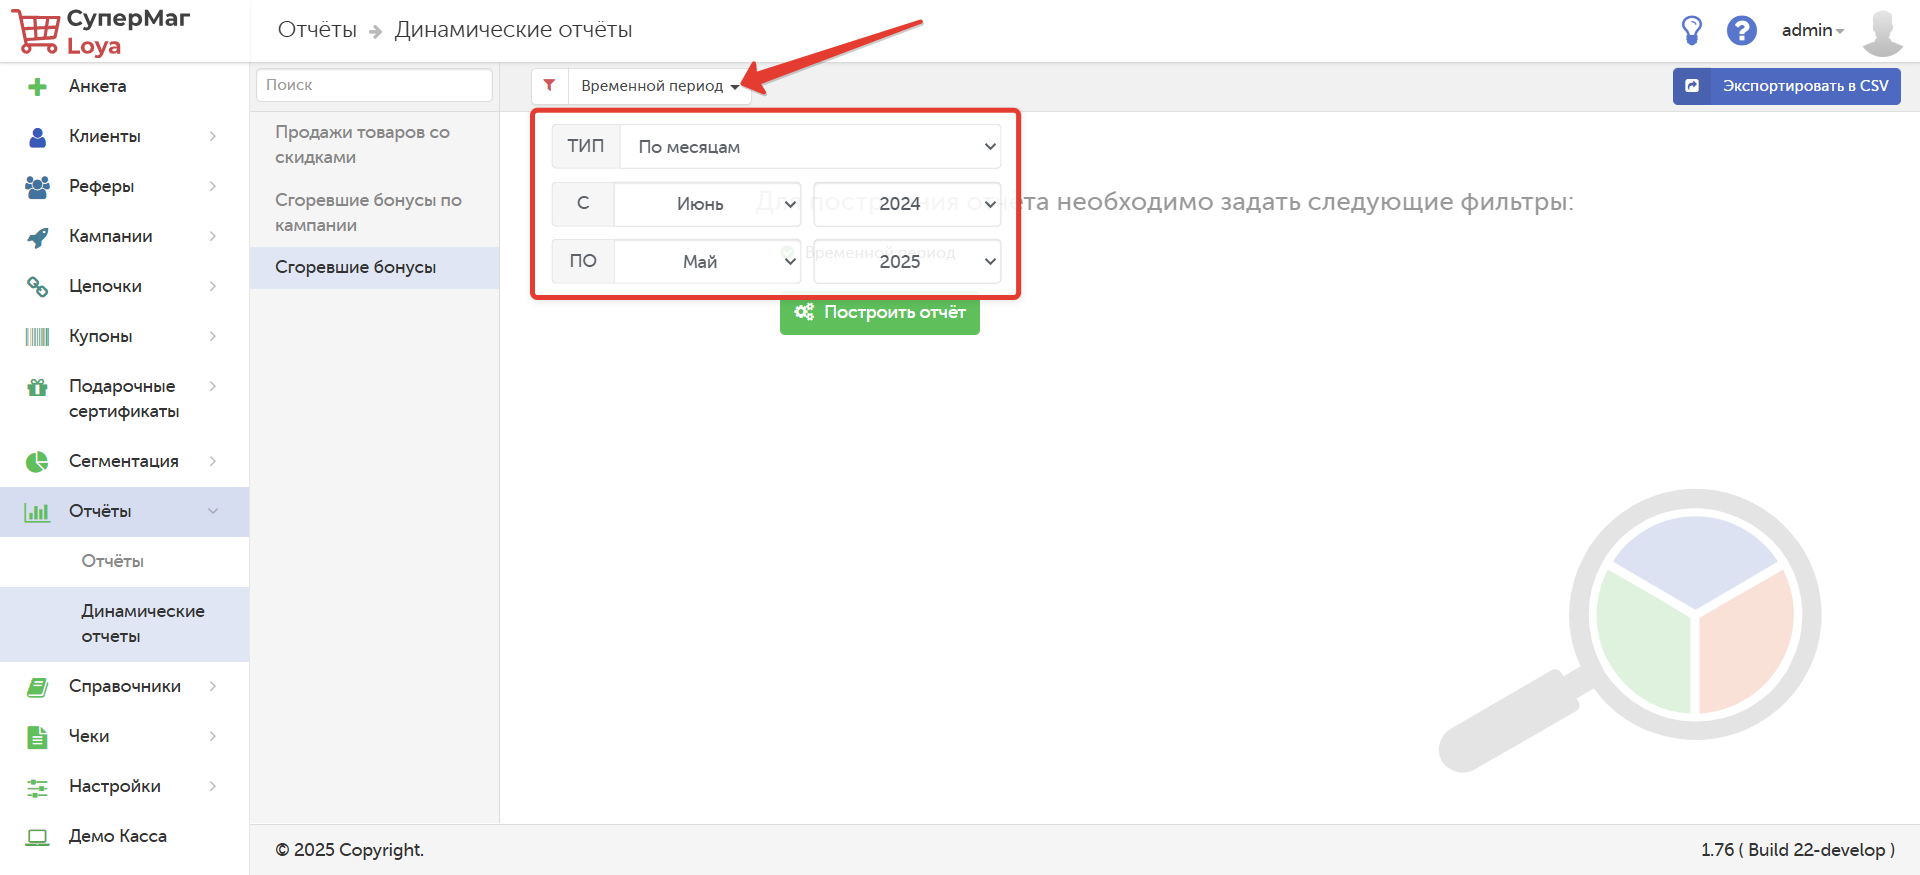Open the ТИП period type dropdown
The width and height of the screenshot is (1920, 875).
coord(809,147)
